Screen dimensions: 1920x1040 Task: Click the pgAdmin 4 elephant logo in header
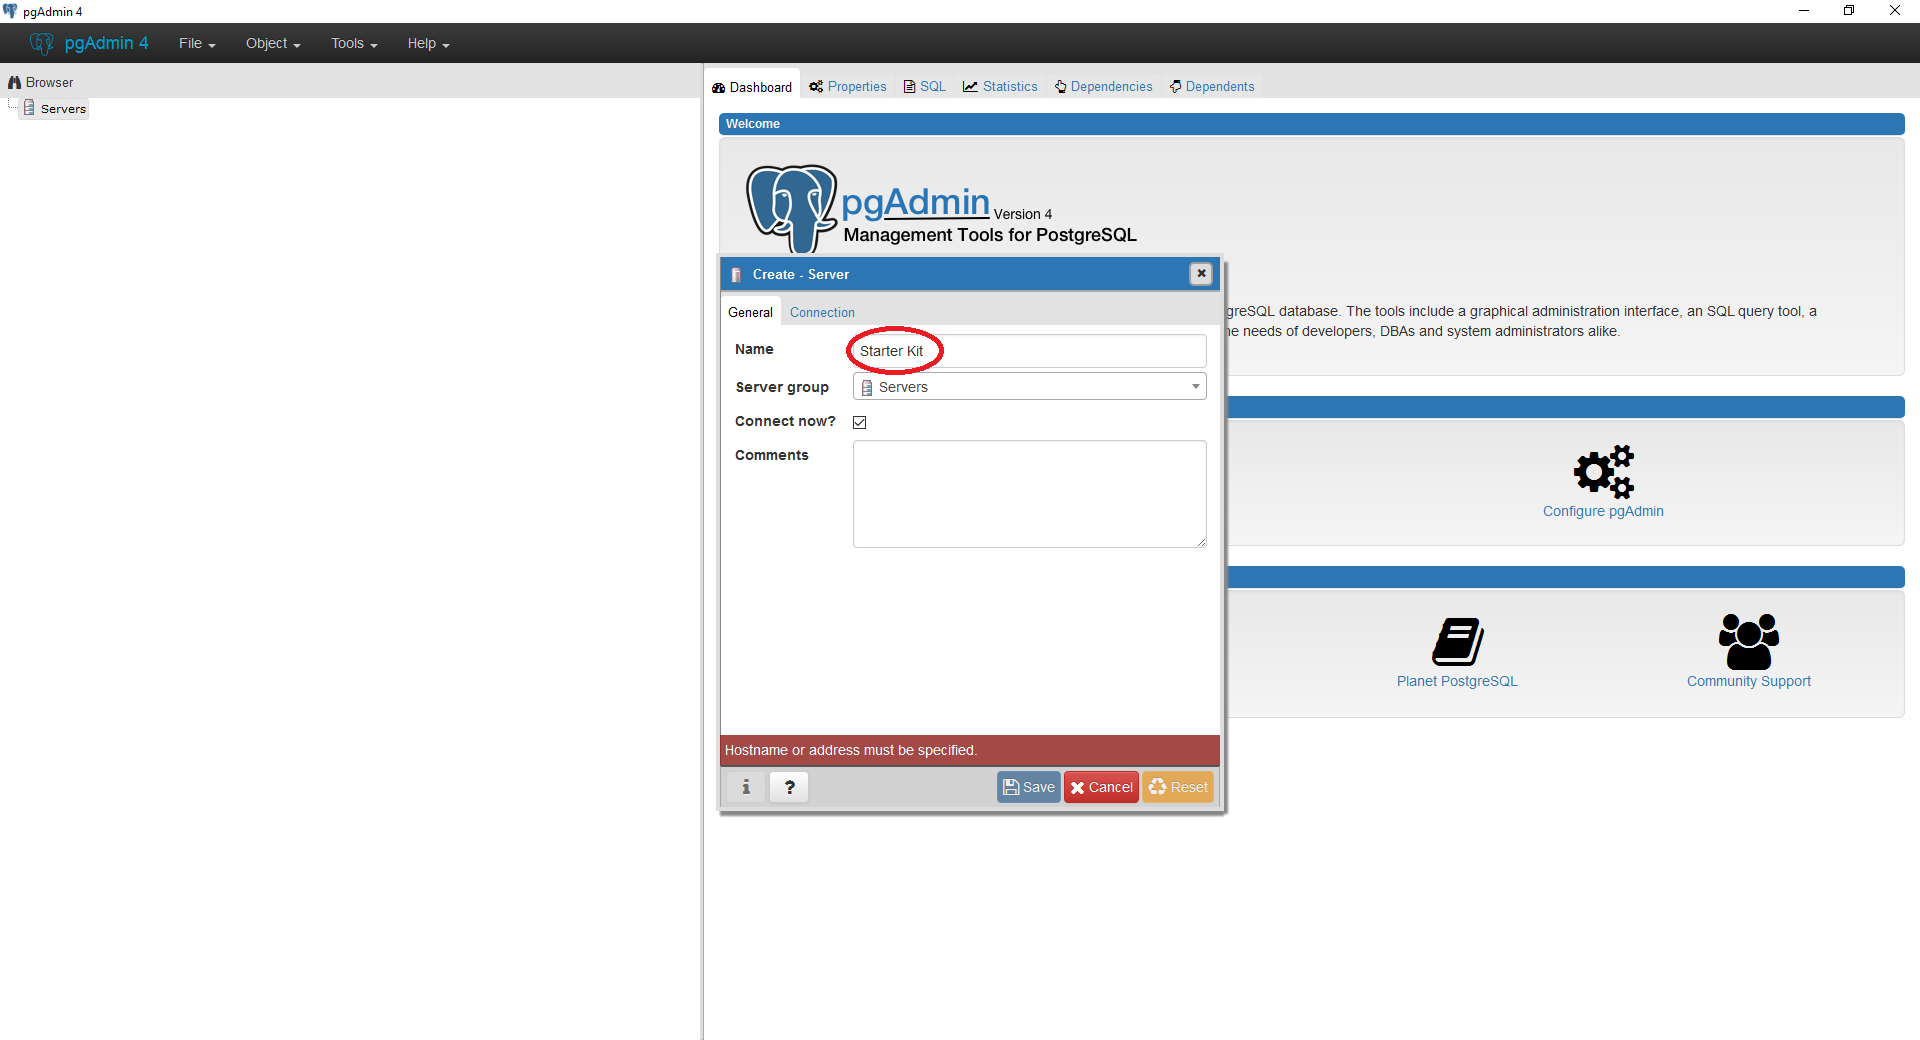41,43
